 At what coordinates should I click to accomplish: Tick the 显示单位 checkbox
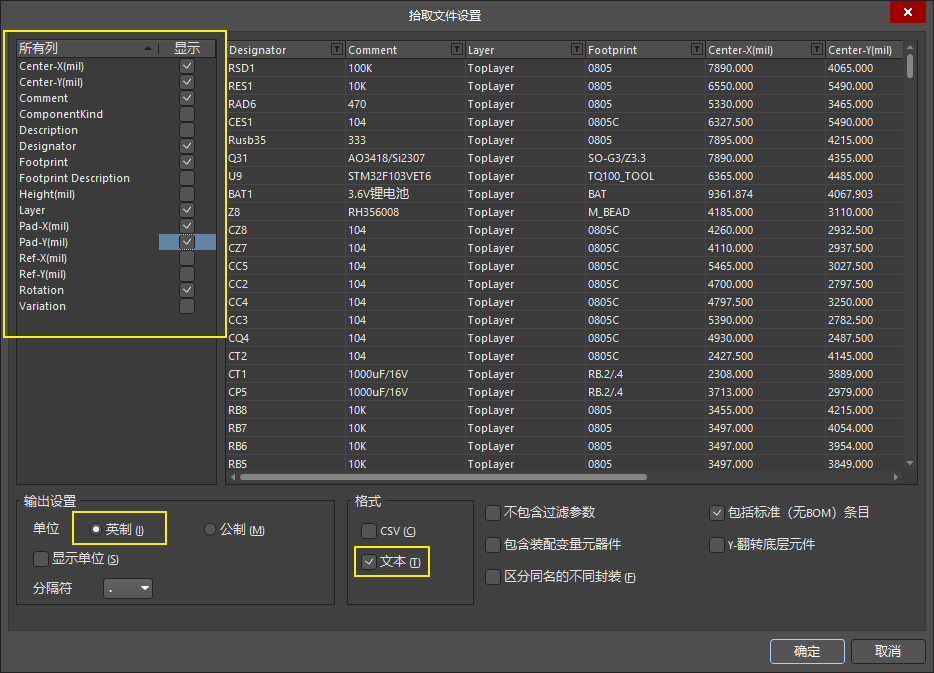point(41,559)
